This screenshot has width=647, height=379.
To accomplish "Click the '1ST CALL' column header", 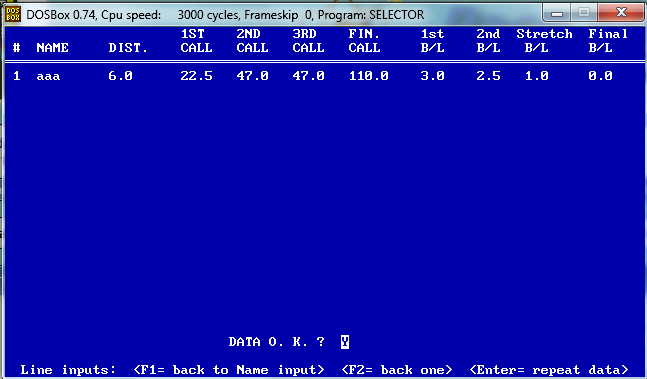I will pyautogui.click(x=196, y=41).
